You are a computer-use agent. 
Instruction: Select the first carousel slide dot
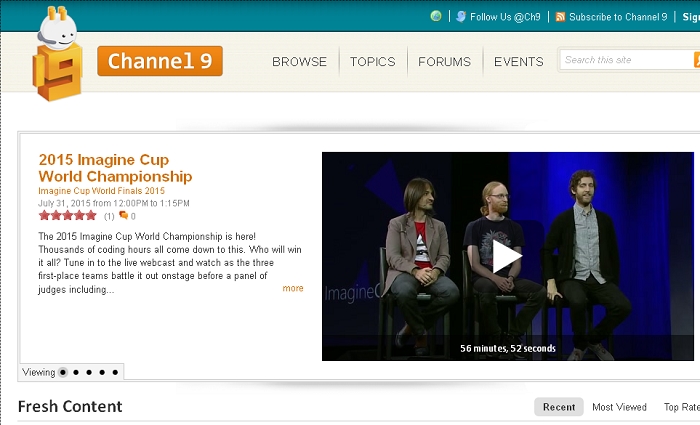click(x=63, y=372)
